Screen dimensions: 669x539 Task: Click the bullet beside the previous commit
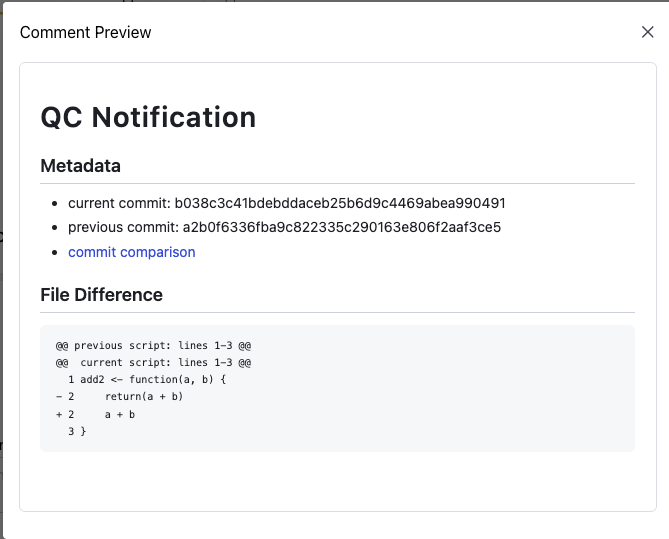click(x=55, y=228)
